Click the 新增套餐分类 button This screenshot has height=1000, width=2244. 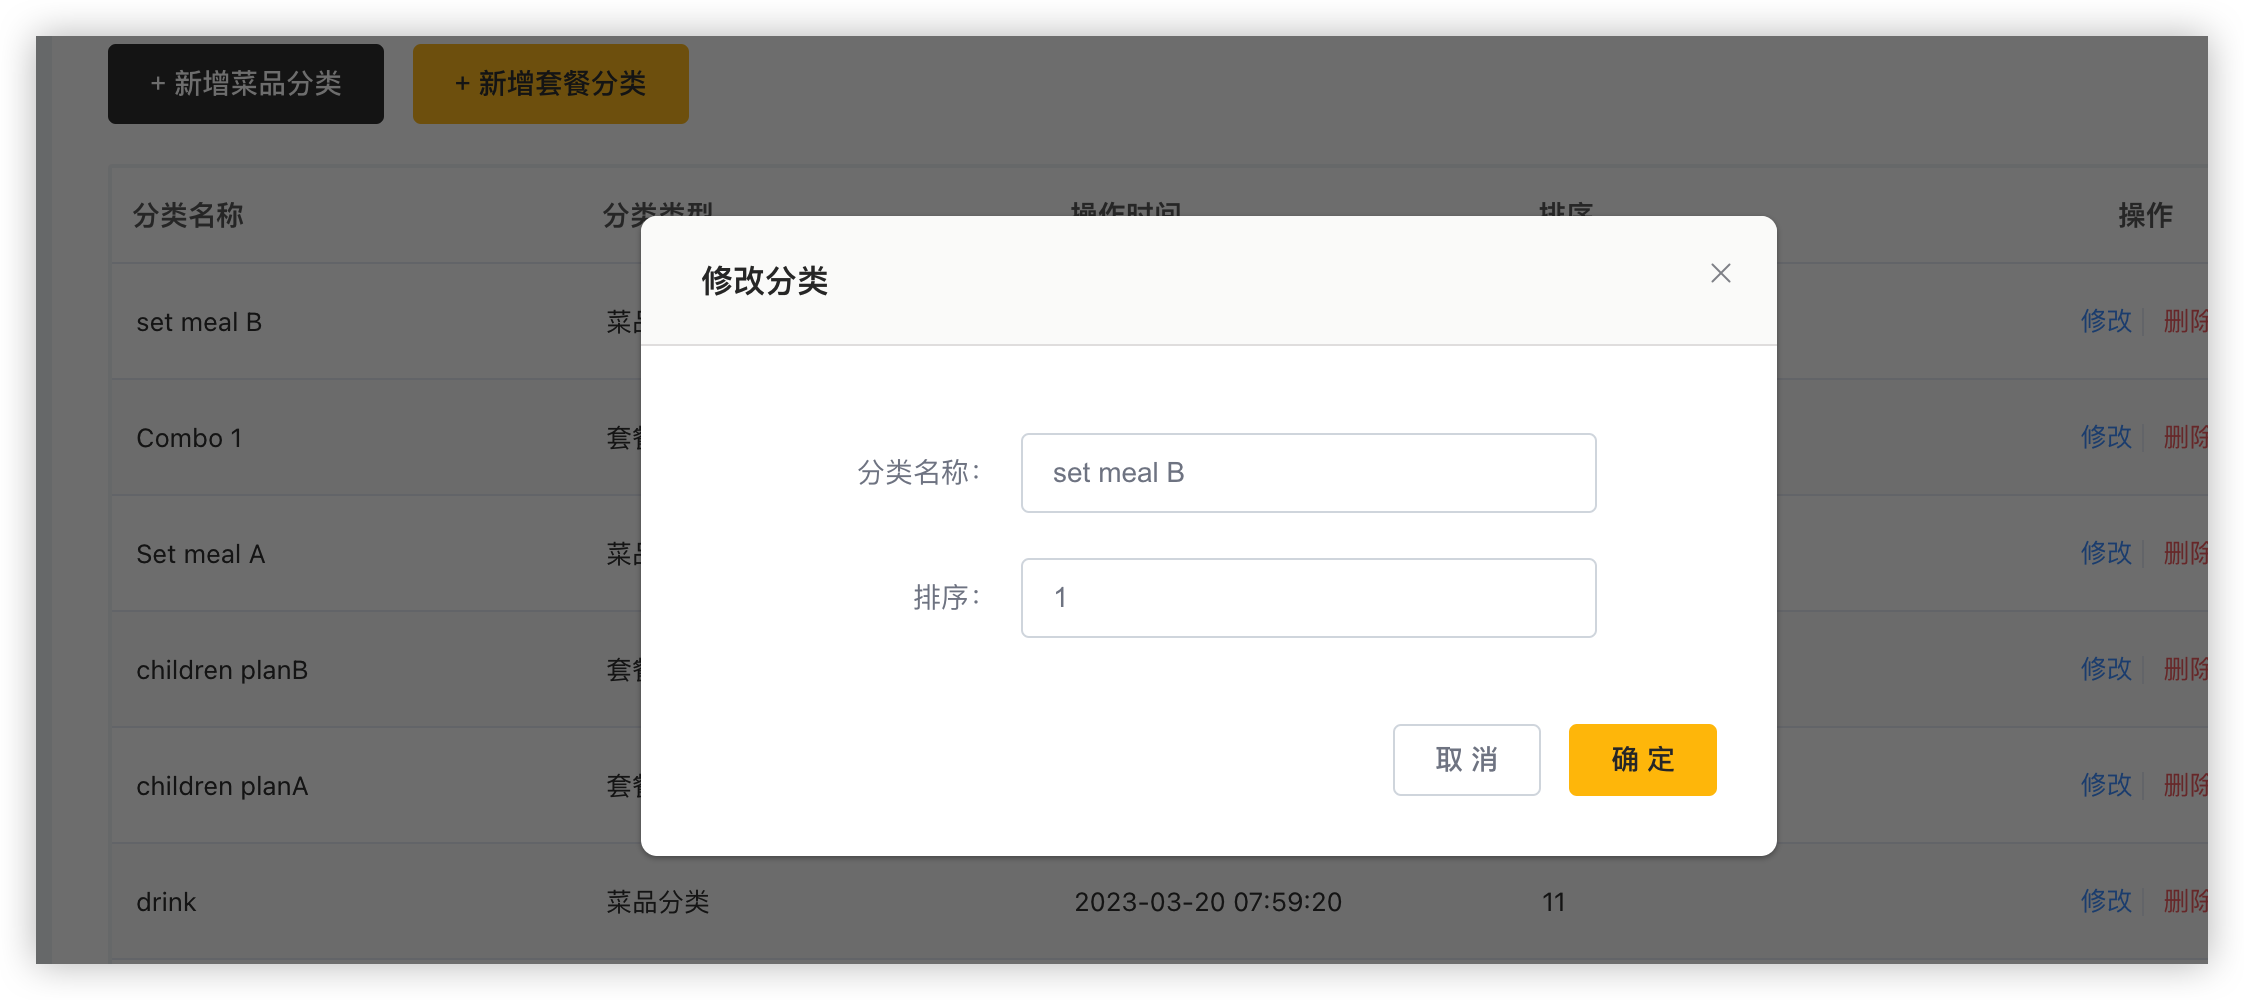pyautogui.click(x=550, y=84)
